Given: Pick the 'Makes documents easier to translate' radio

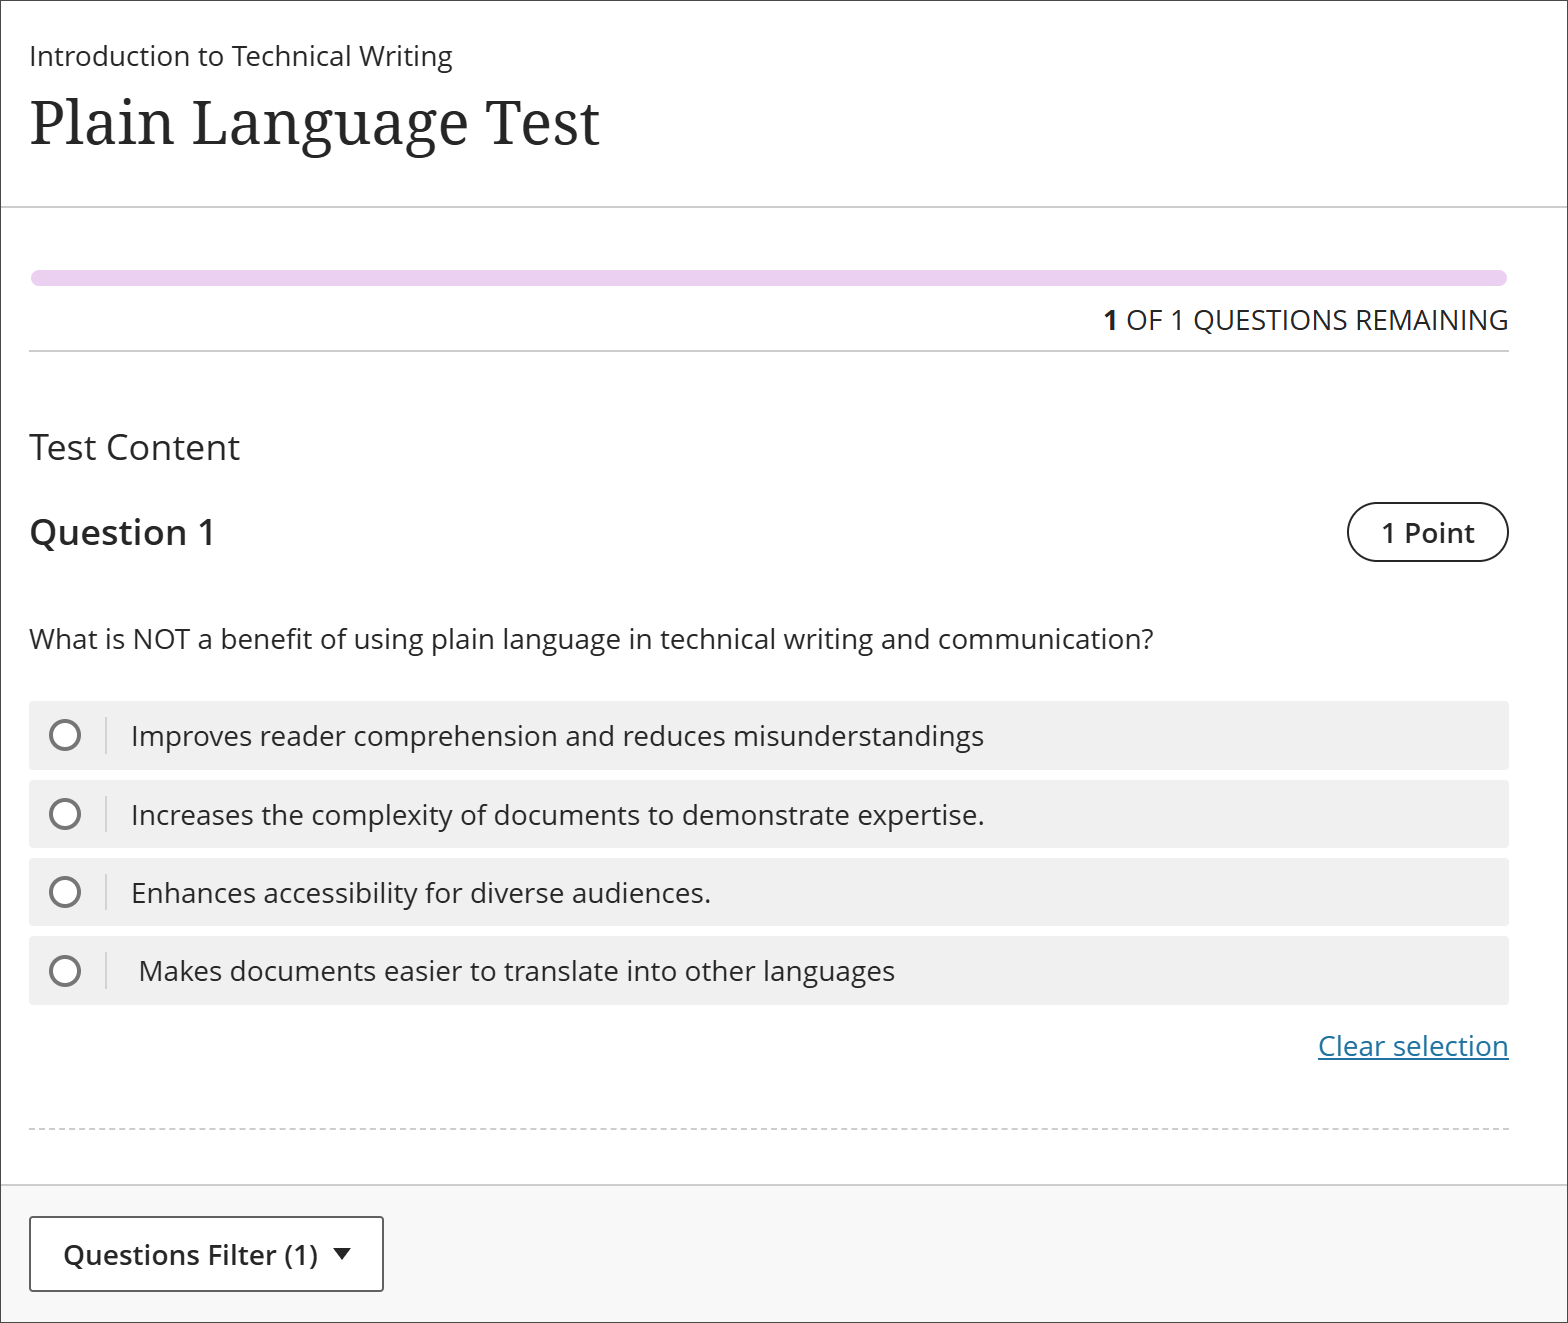Looking at the screenshot, I should (65, 971).
